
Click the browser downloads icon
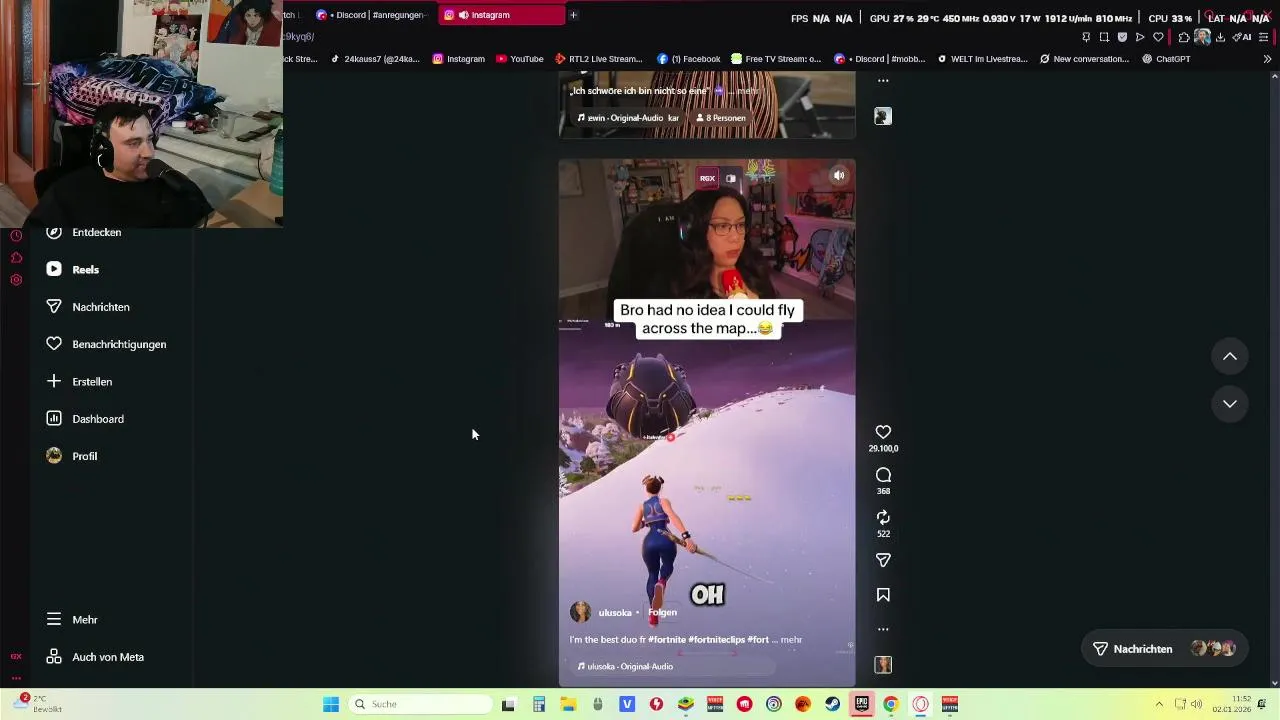[1220, 37]
